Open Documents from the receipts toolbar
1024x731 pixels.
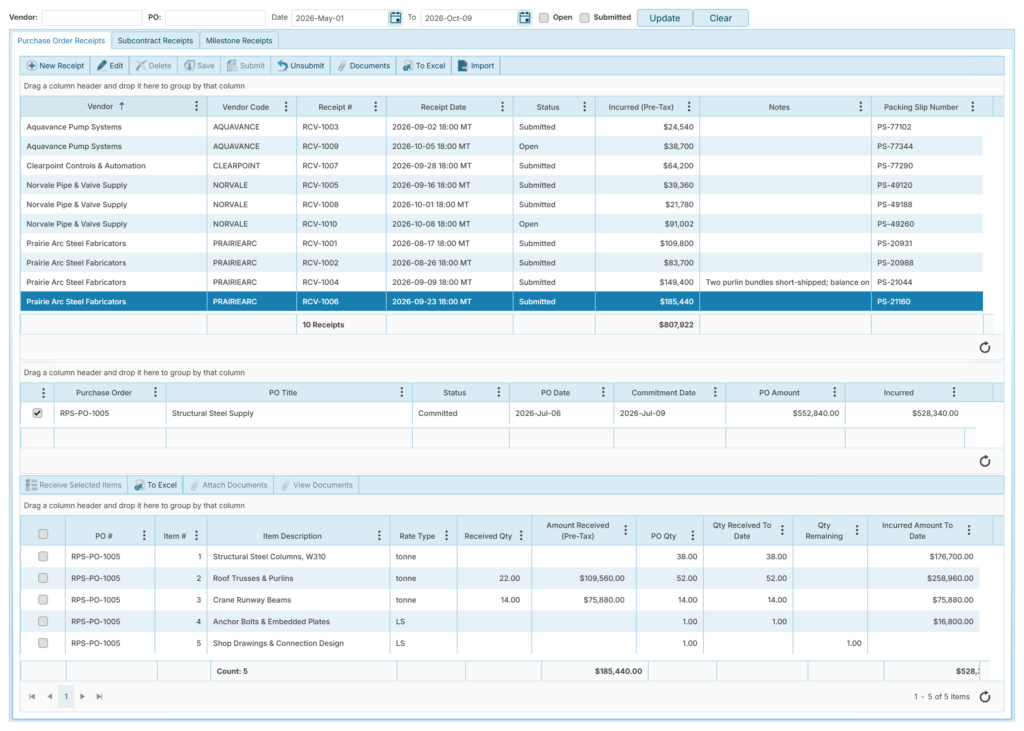click(x=363, y=65)
